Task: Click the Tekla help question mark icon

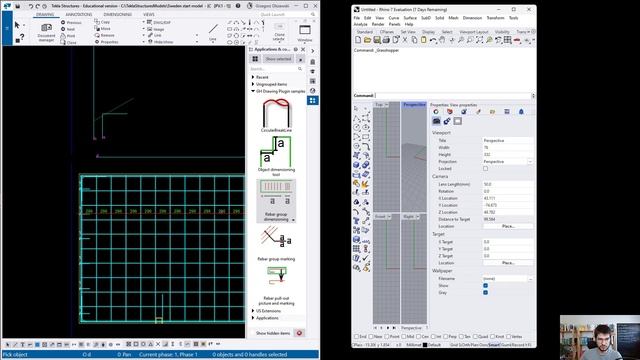Action: click(x=238, y=6)
